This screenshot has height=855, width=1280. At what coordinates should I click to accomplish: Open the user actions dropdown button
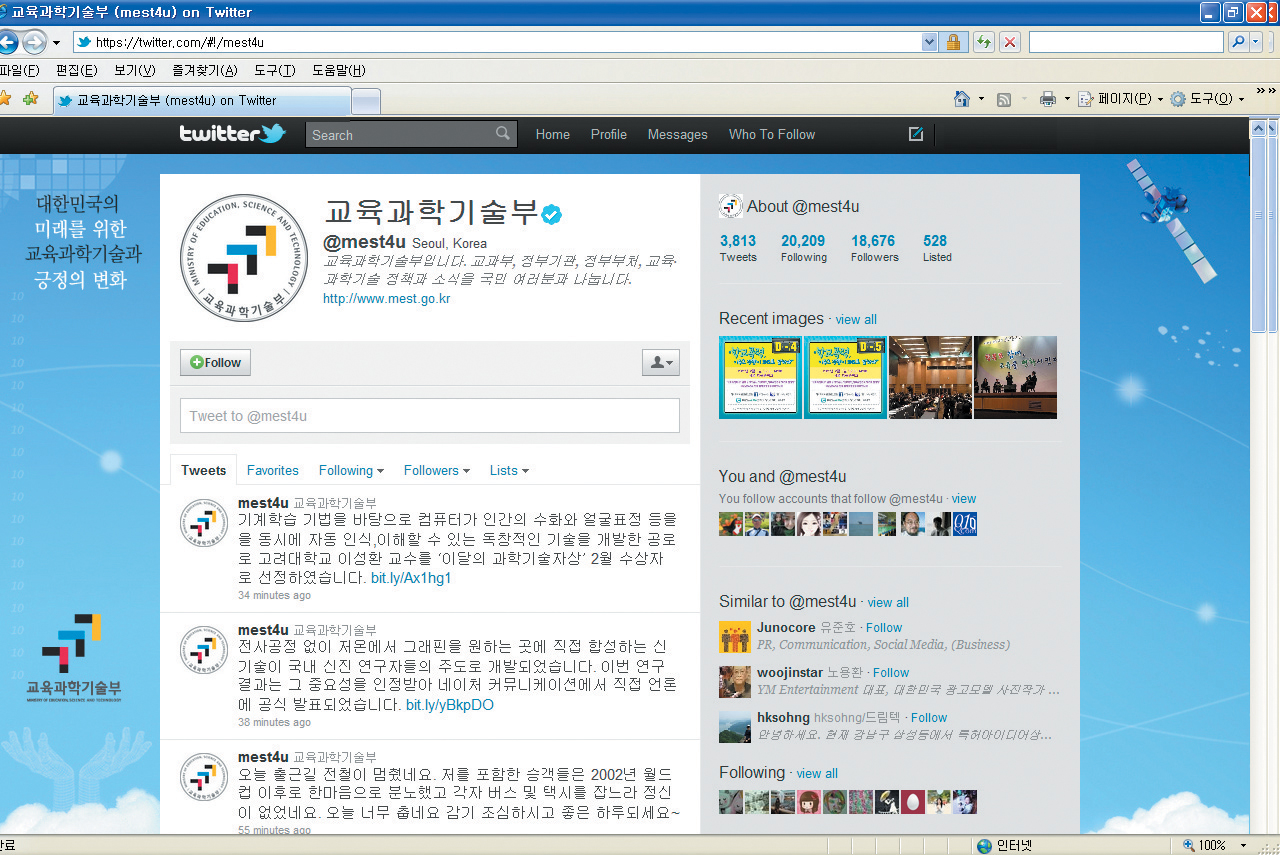[x=660, y=363]
